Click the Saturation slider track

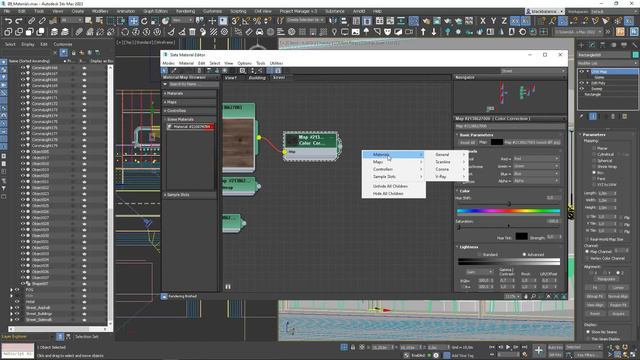click(x=509, y=226)
